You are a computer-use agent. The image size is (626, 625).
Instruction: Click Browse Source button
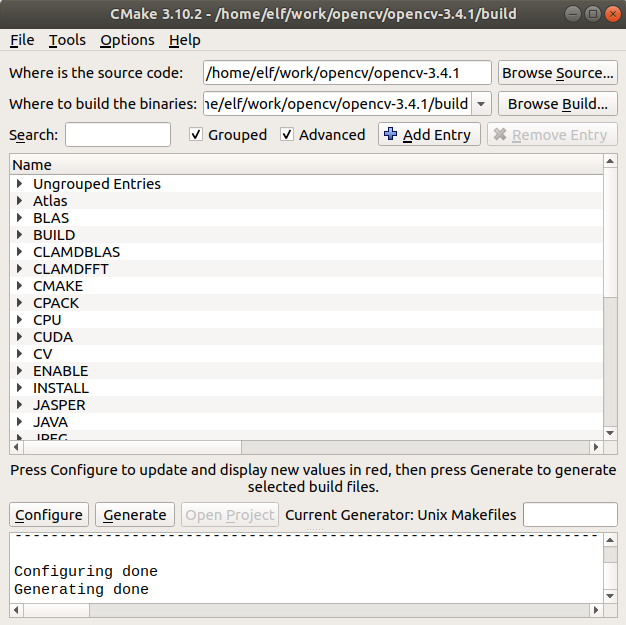tap(557, 73)
